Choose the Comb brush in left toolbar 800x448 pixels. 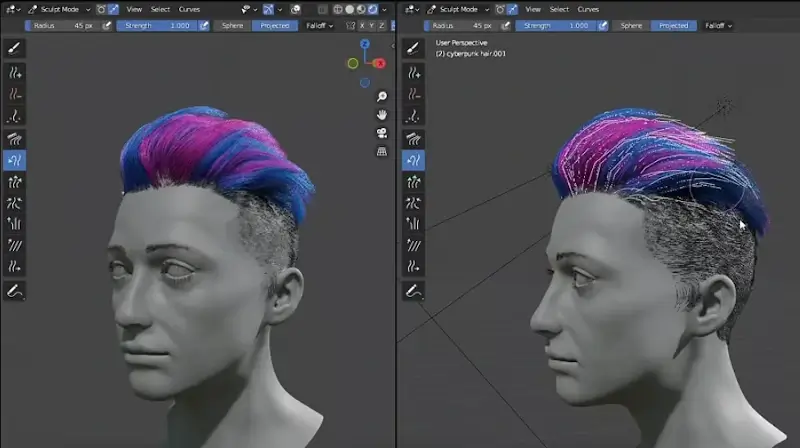pos(15,139)
